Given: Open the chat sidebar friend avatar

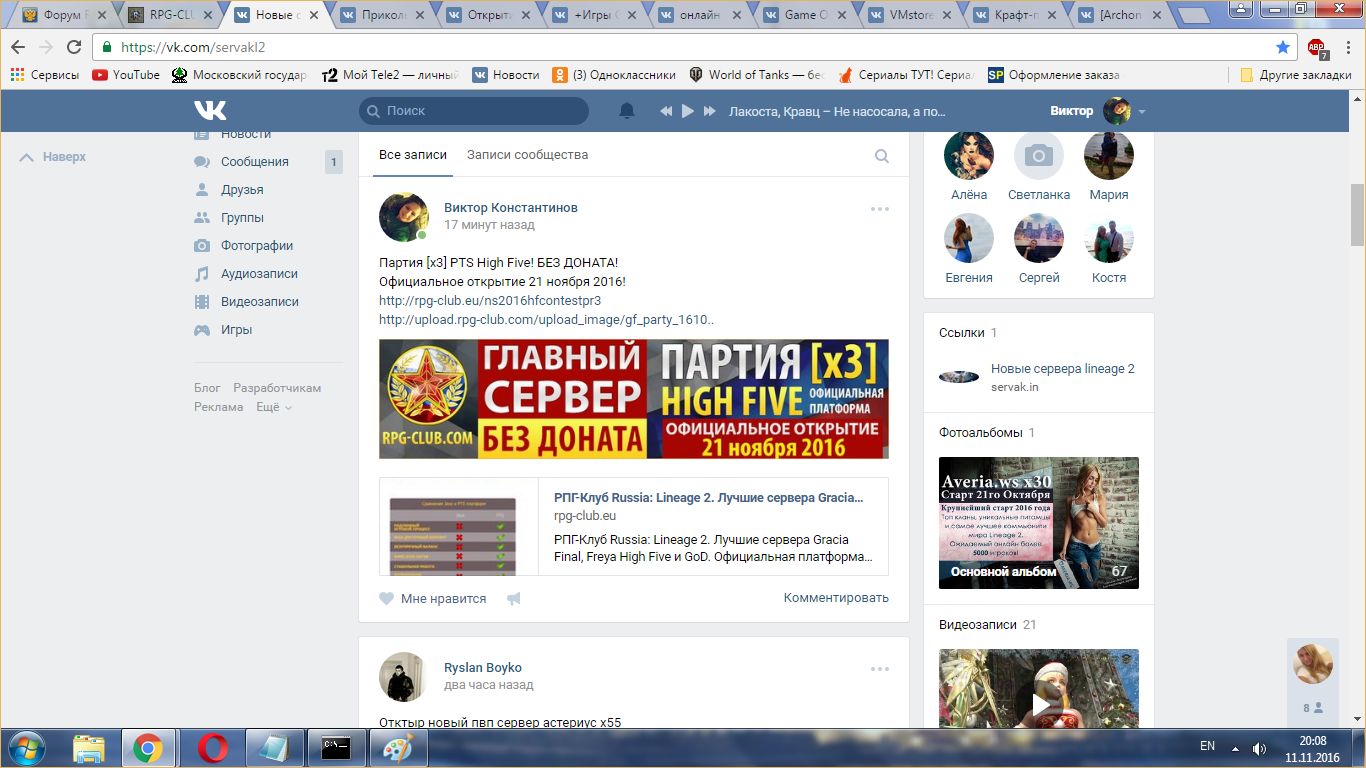Looking at the screenshot, I should [x=1313, y=664].
